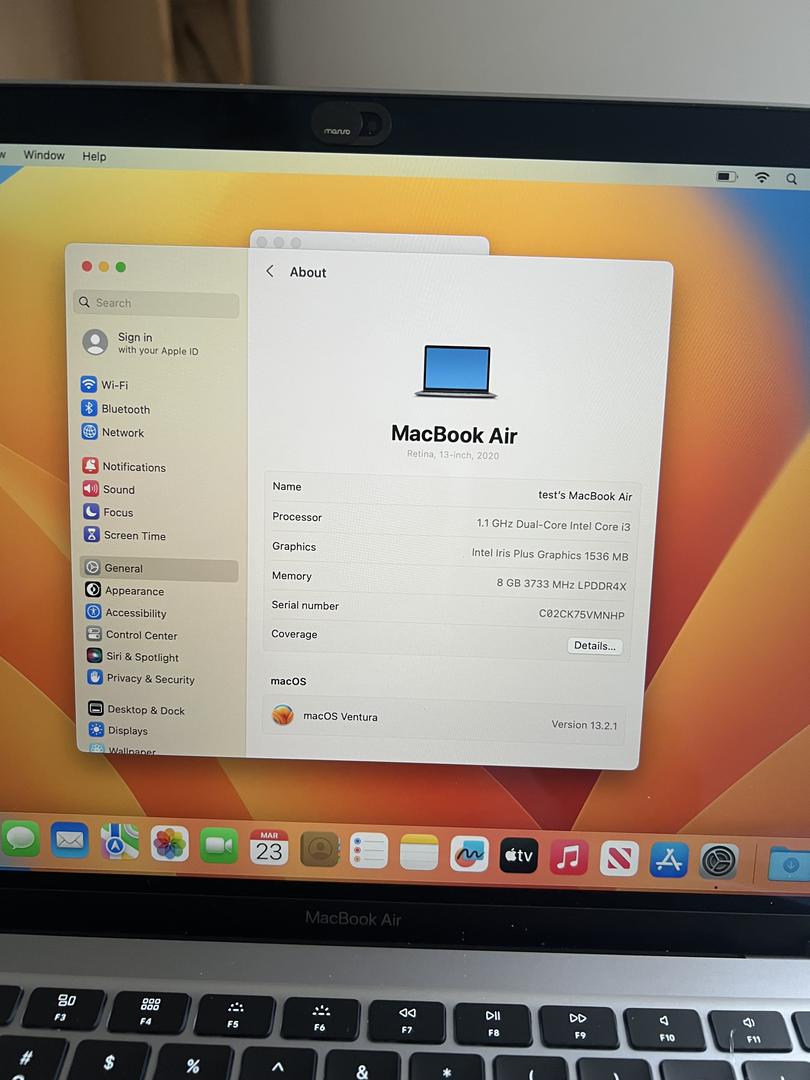Open Messages from the Dock
The width and height of the screenshot is (810, 1080).
pyautogui.click(x=20, y=838)
